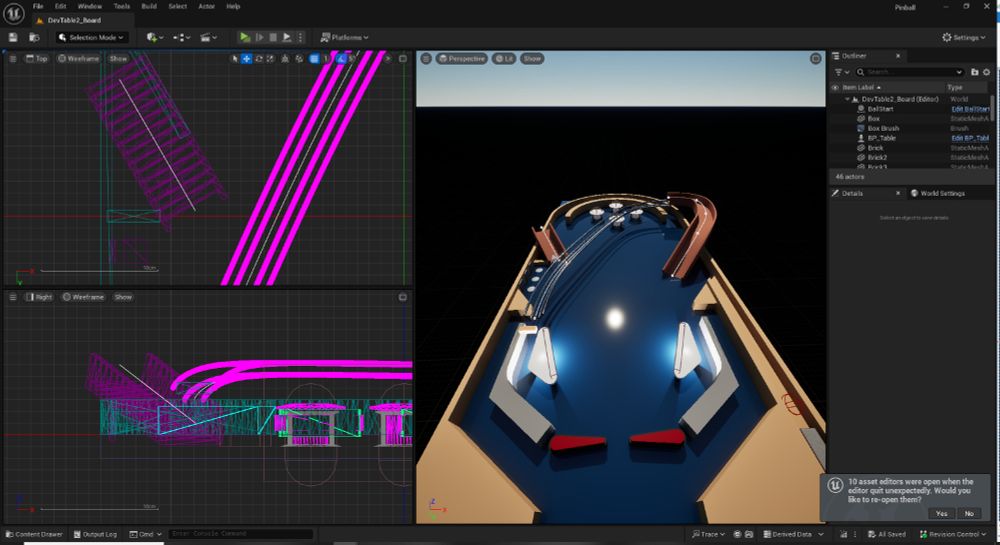This screenshot has height=545, width=1000.
Task: Open the Outliner settings gear
Action: coord(987,72)
